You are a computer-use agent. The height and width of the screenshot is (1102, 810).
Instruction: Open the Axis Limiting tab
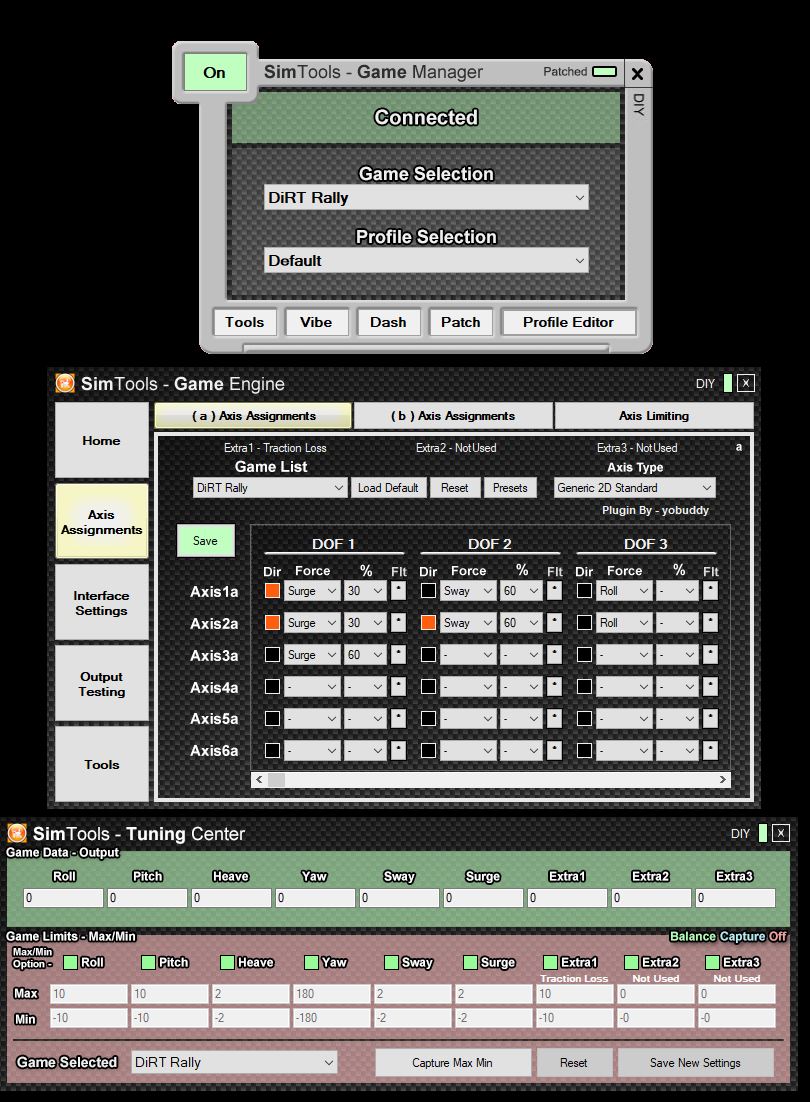[x=654, y=416]
